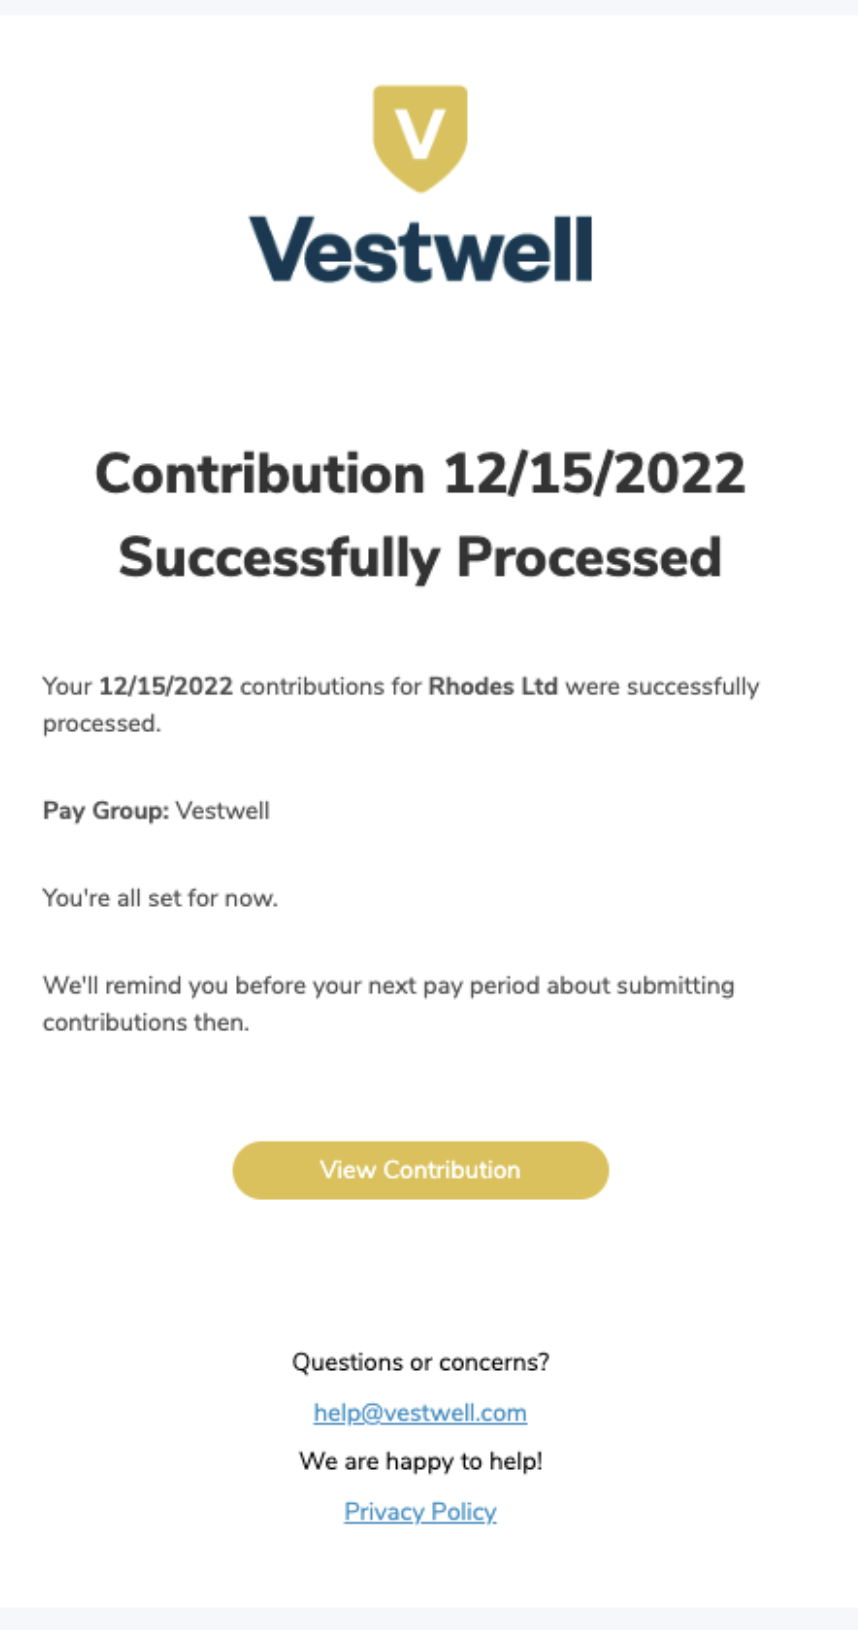
Task: Click the 'Pay Group:' bold label
Action: point(106,811)
